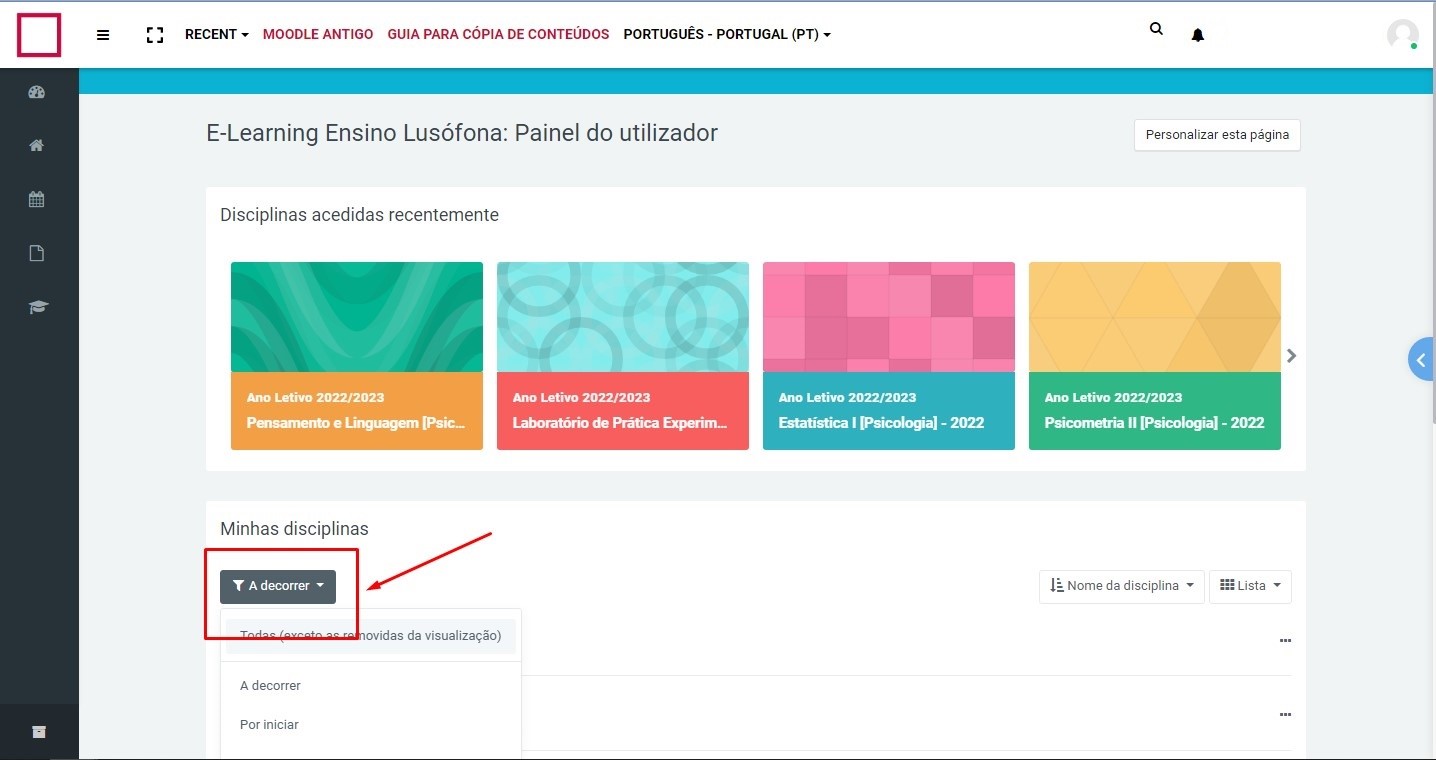Open the Português - Portugal language dropdown

726,34
